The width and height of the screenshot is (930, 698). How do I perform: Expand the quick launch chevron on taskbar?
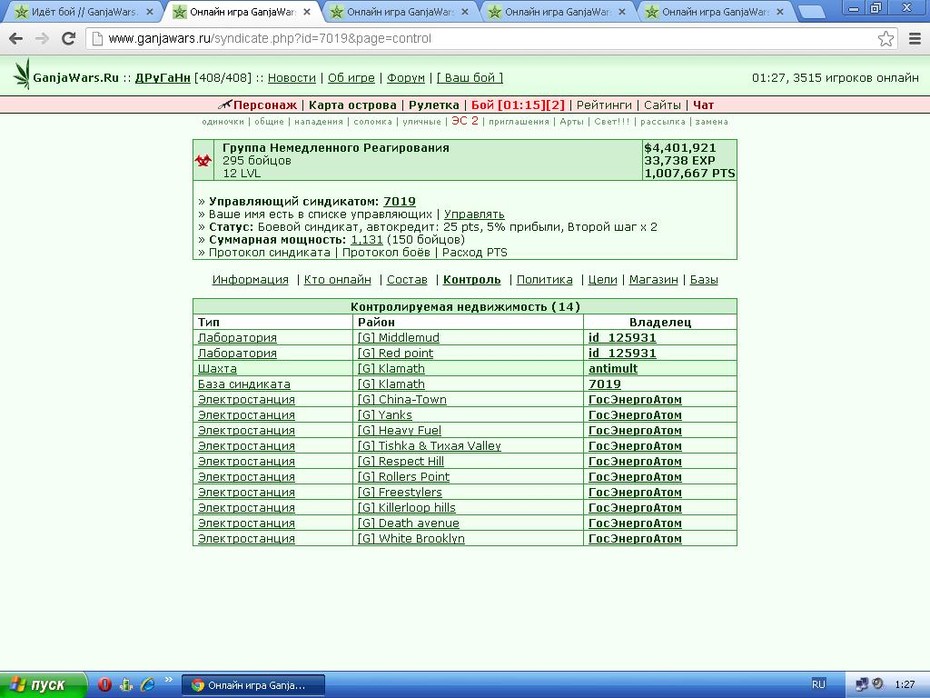click(x=168, y=680)
